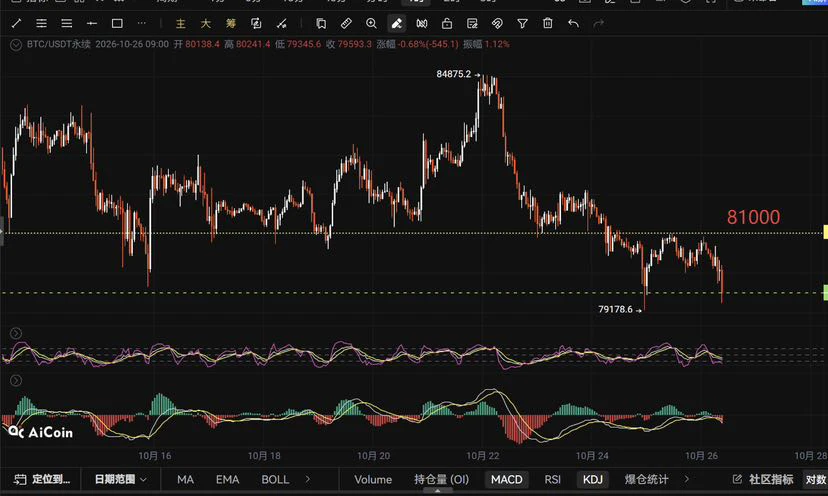Screen dimensions: 828x496
Task: Show more drawing tools via ellipsis
Action: 142,23
